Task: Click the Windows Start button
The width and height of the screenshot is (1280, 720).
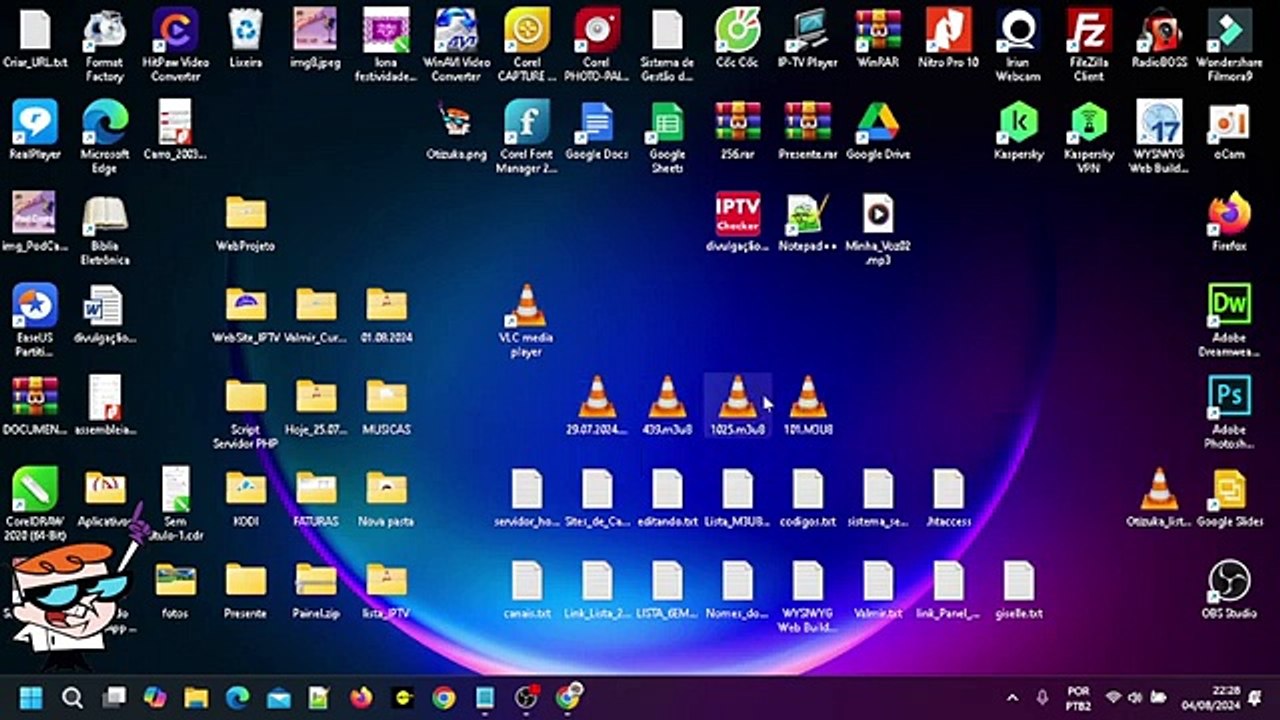Action: (x=31, y=697)
